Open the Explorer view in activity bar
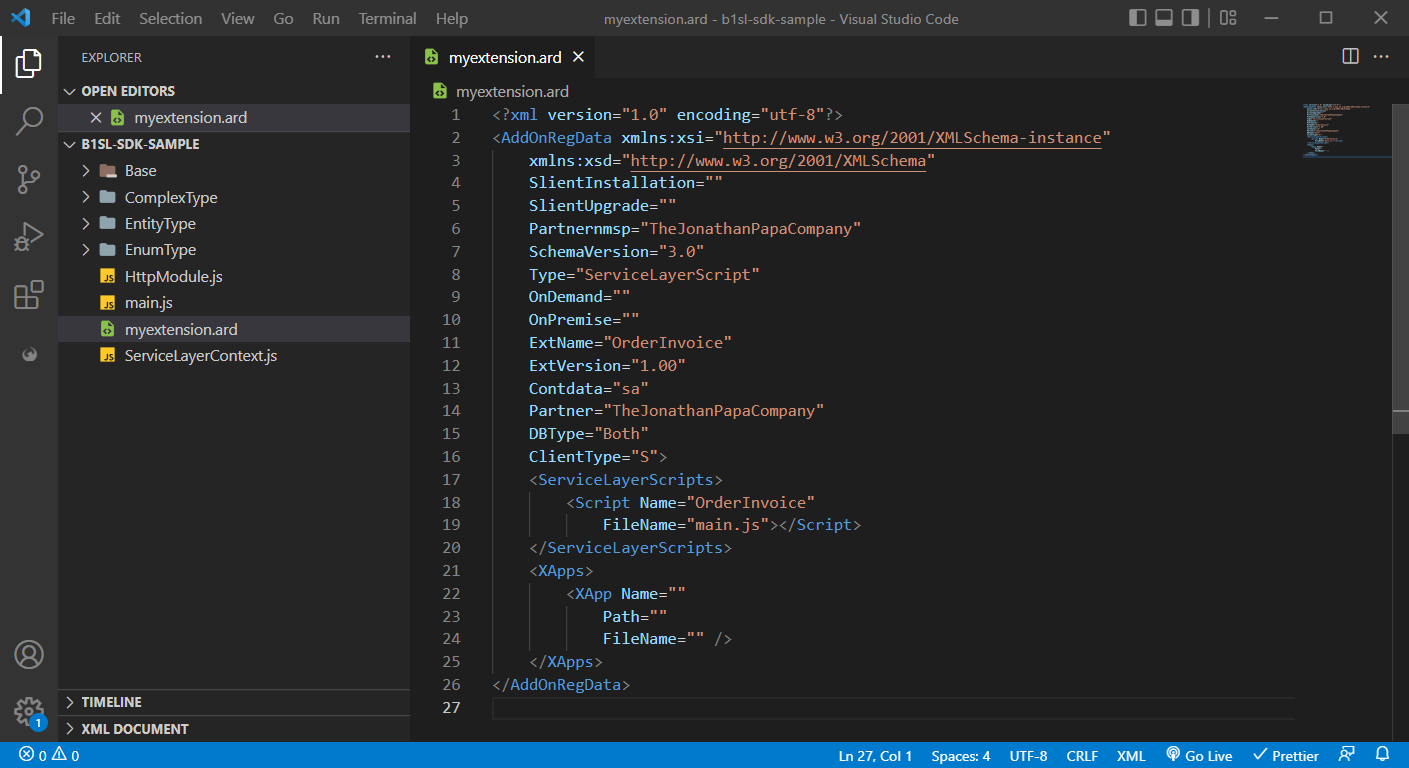Image resolution: width=1409 pixels, height=768 pixels. coord(28,64)
